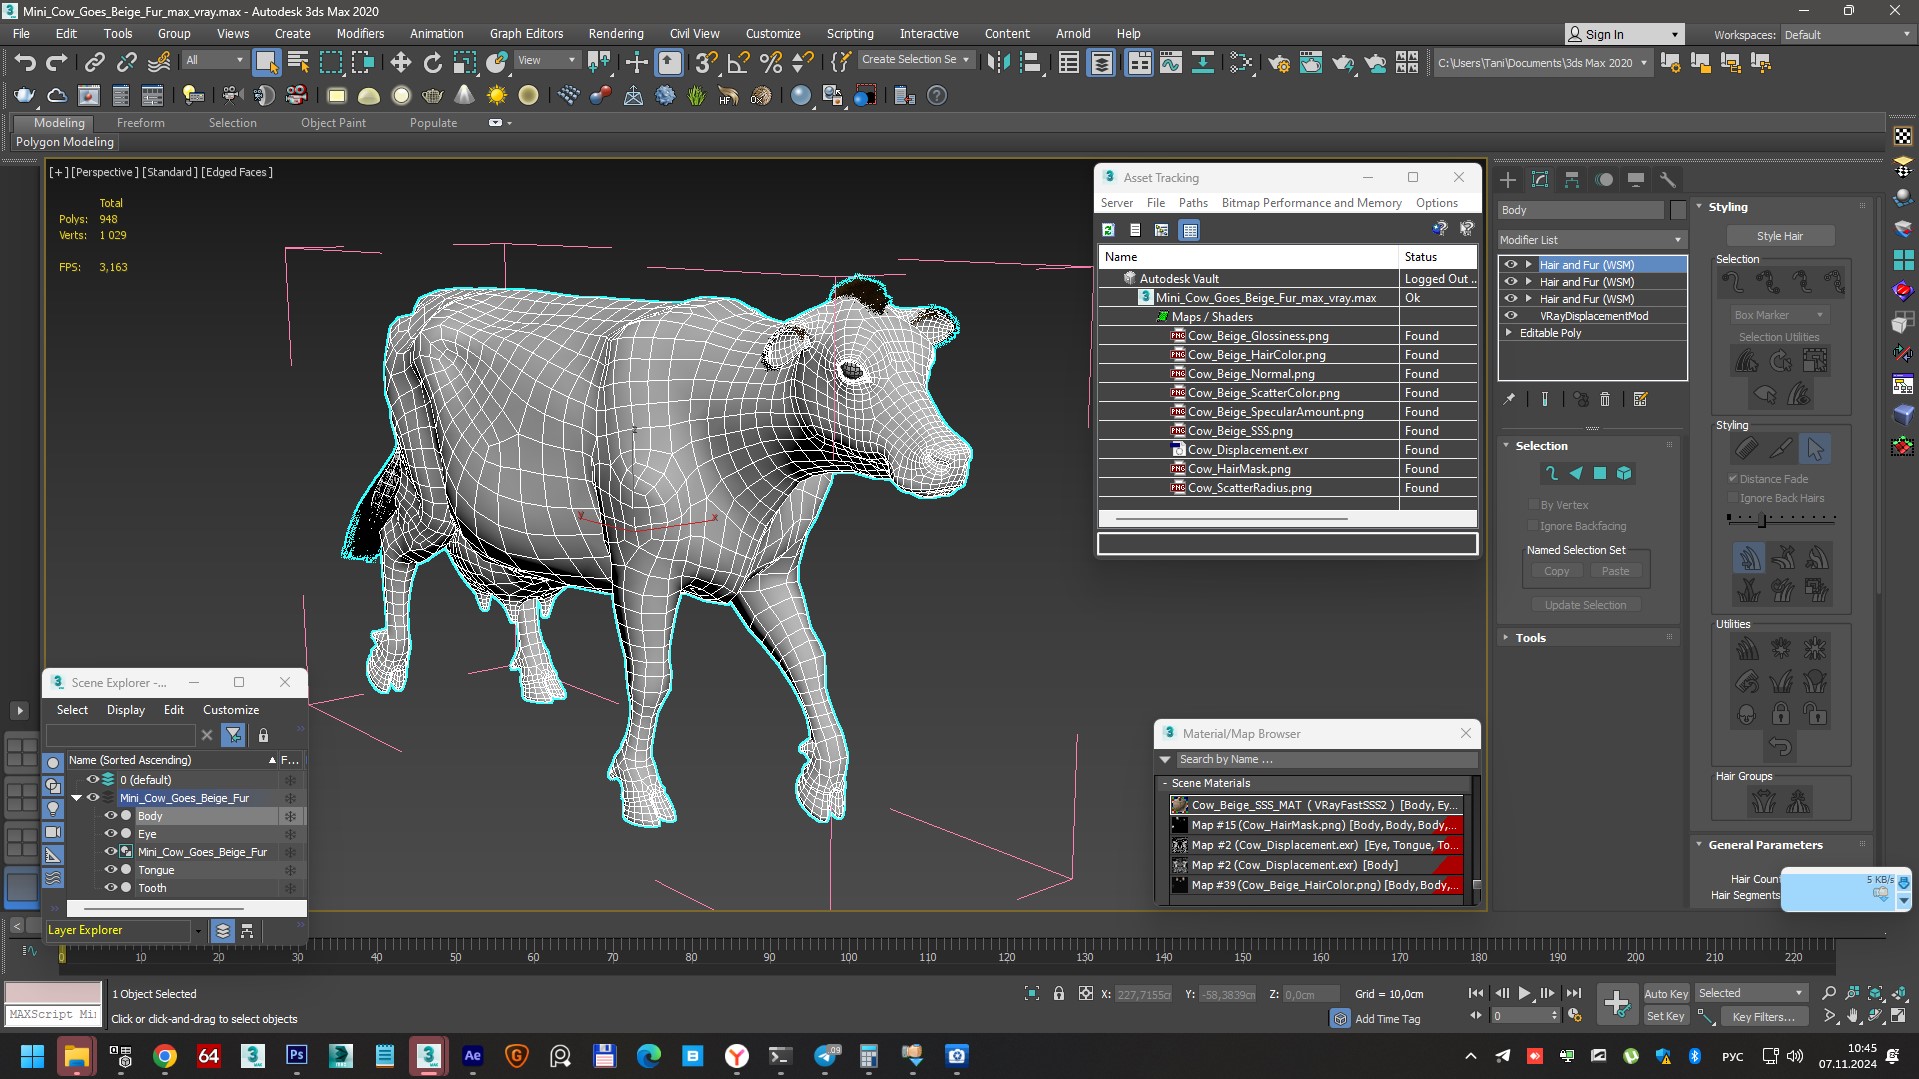
Task: Open the View reference coordinate dropdown
Action: pyautogui.click(x=546, y=60)
